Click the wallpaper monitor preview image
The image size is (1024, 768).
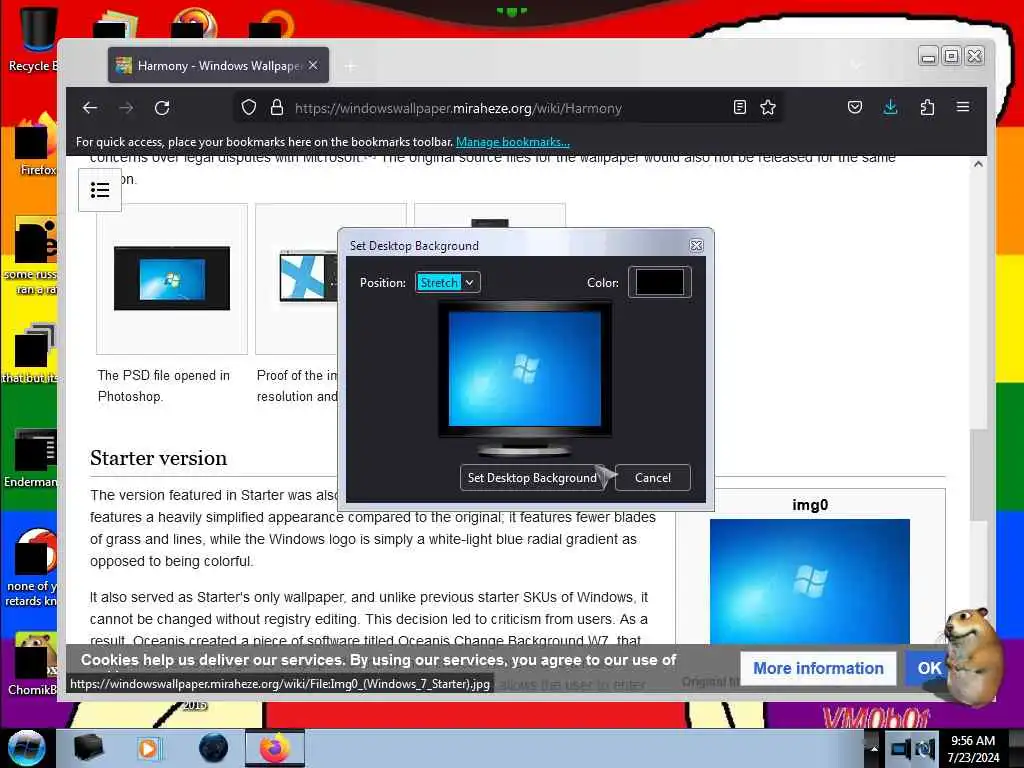coord(525,369)
